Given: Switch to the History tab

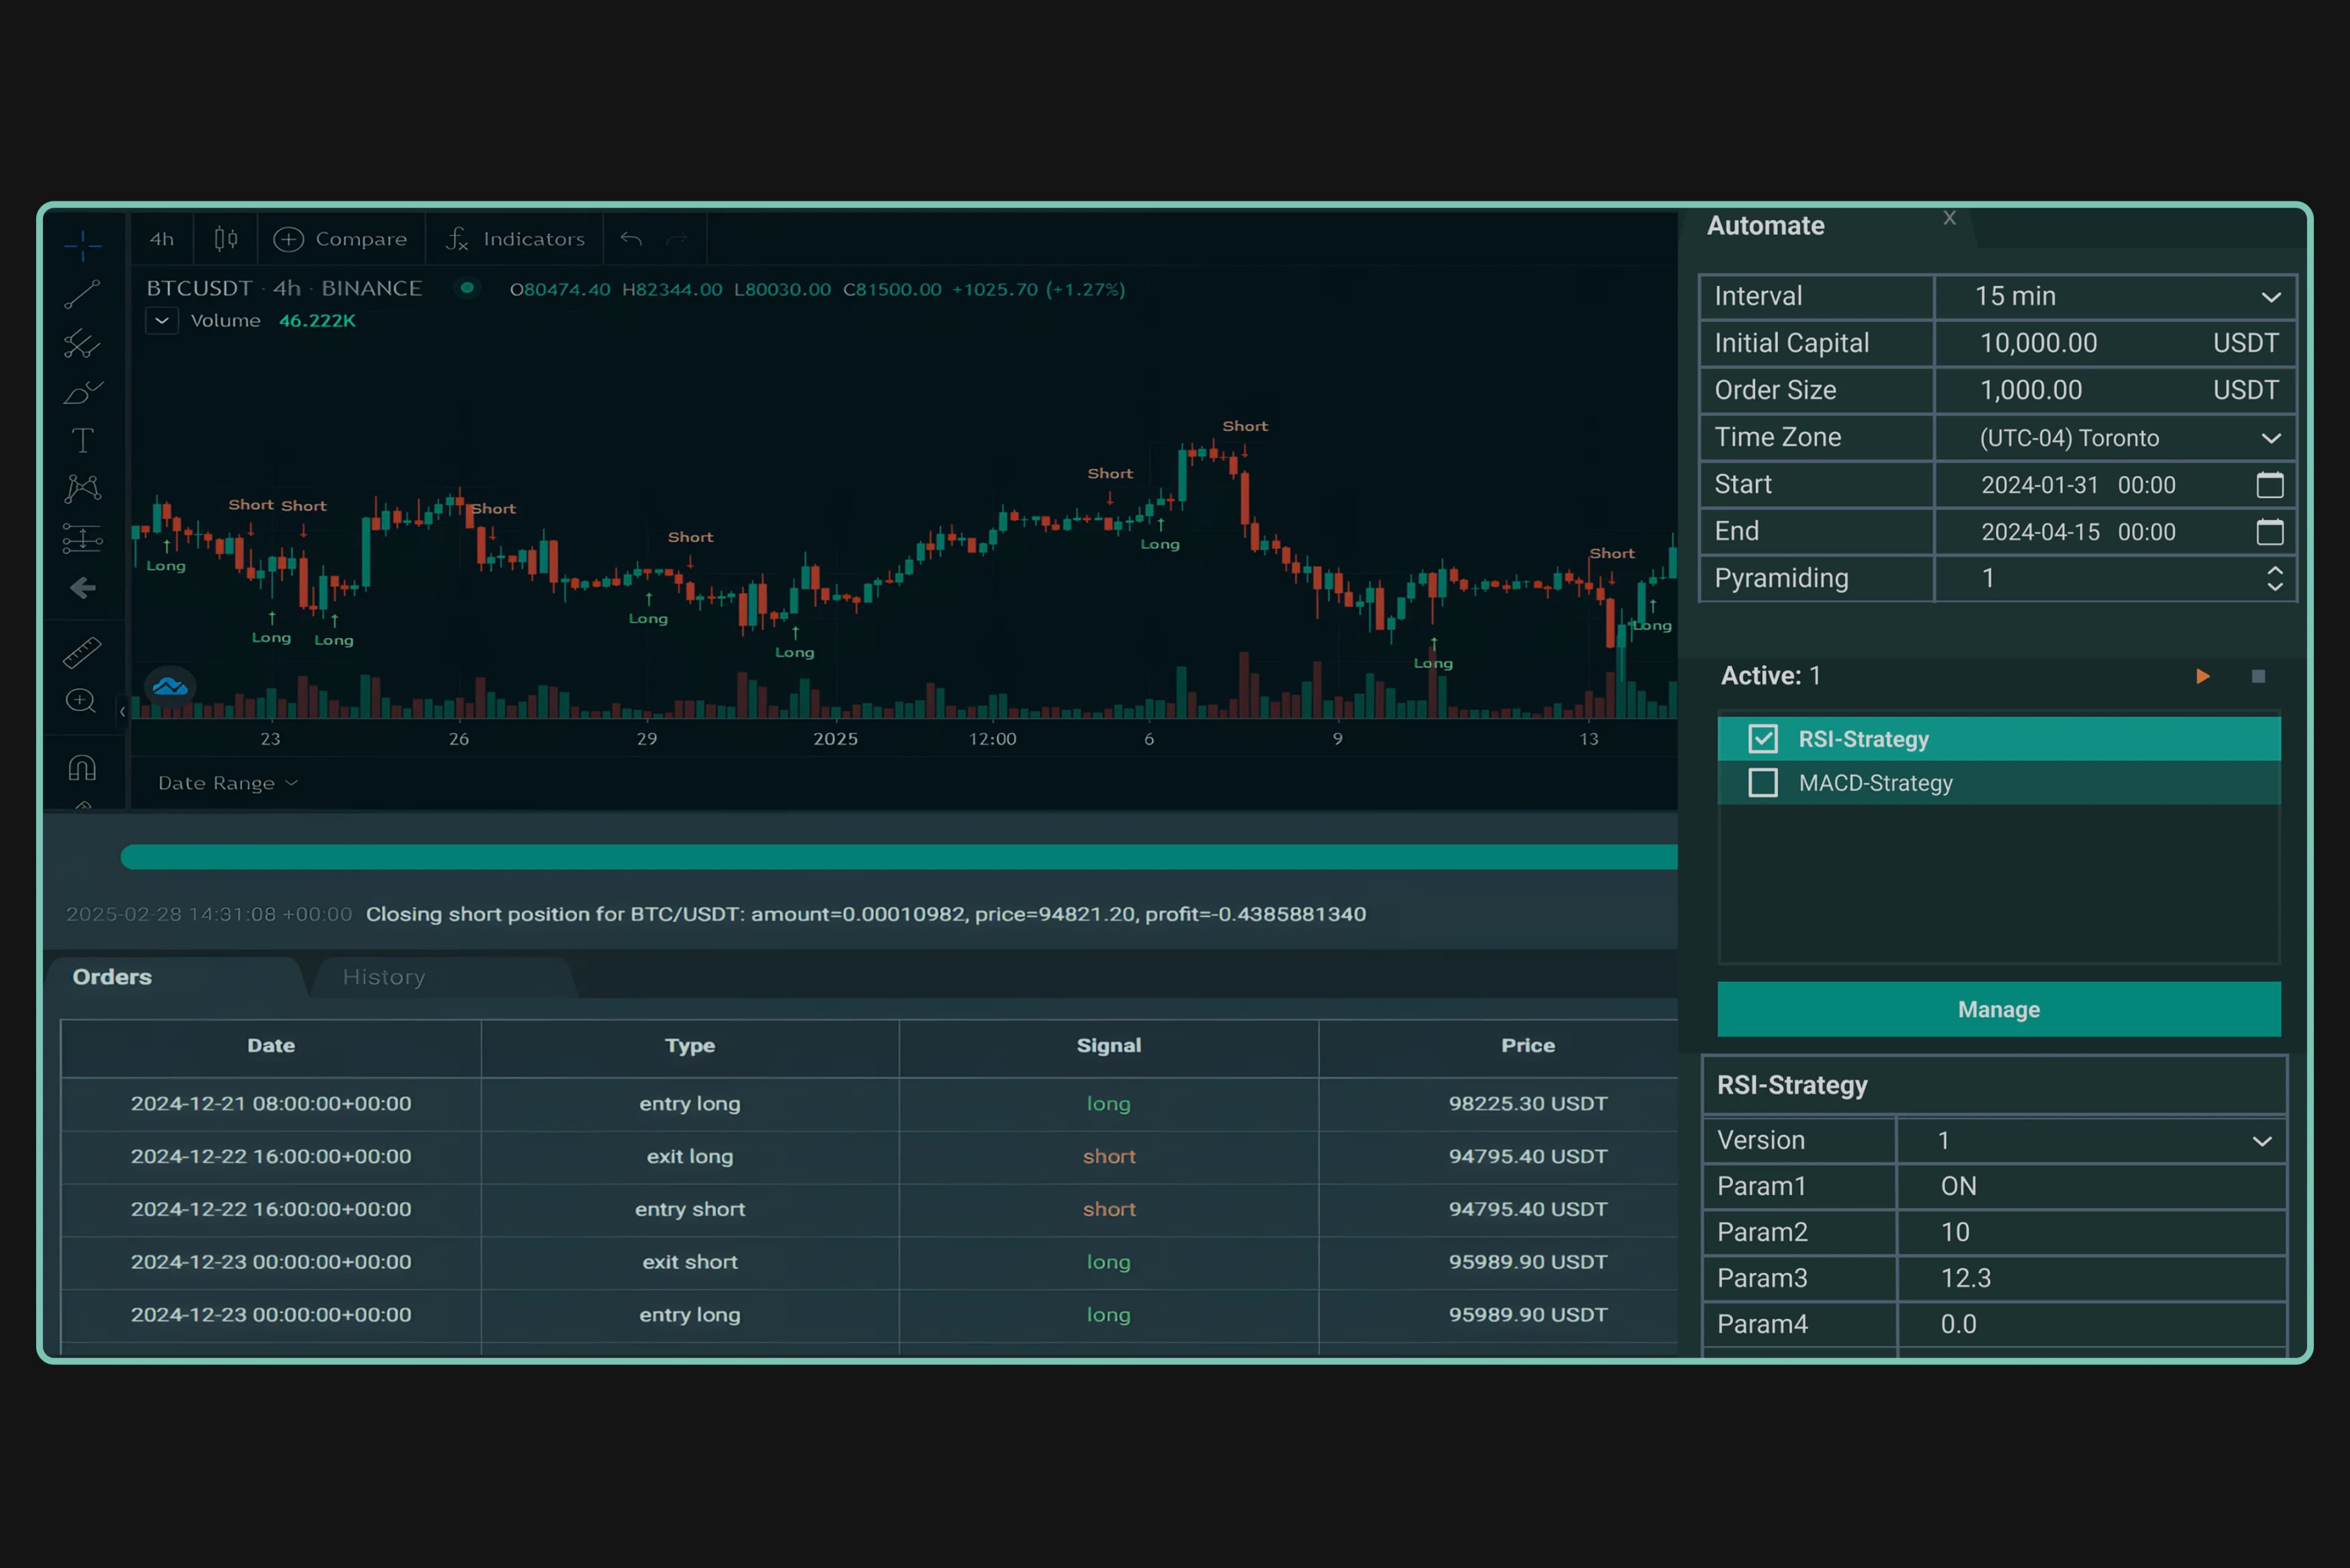Looking at the screenshot, I should coord(384,977).
